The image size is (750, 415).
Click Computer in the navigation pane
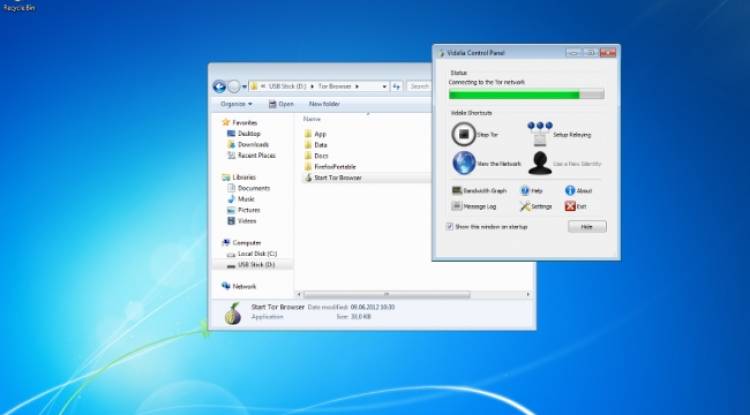(242, 243)
